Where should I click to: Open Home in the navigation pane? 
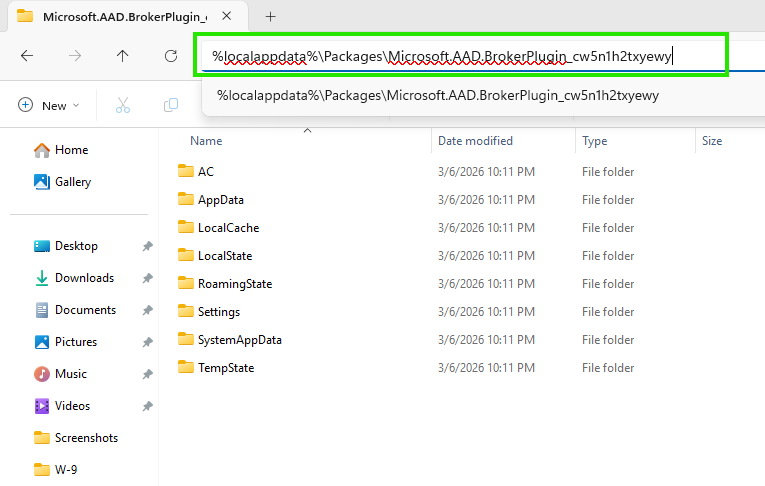(x=61, y=150)
